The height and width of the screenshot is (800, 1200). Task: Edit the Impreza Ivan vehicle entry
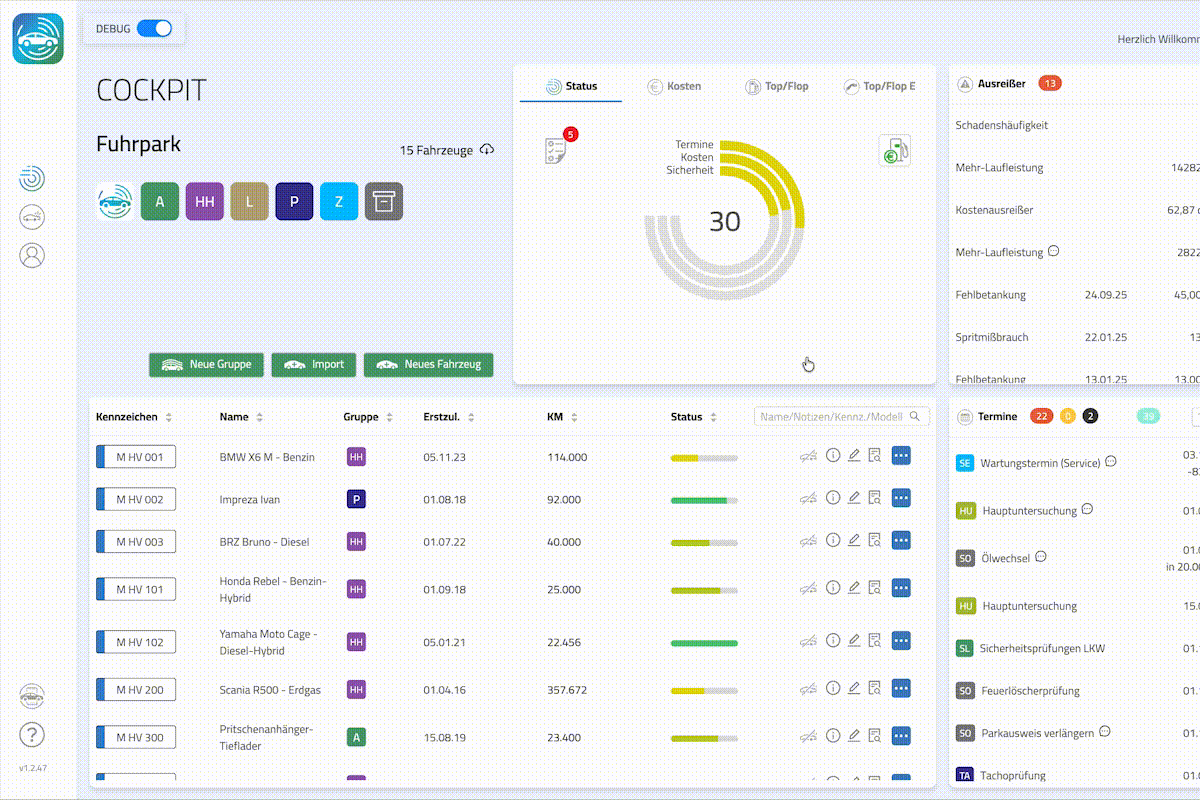click(854, 498)
